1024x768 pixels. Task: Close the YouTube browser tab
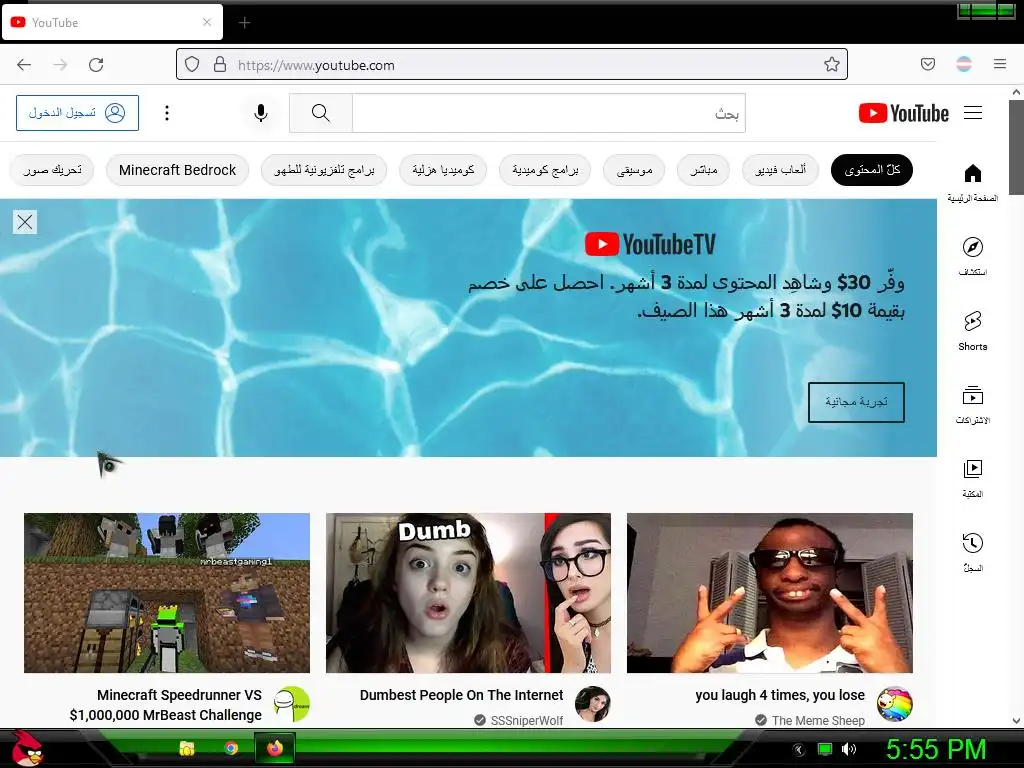[207, 22]
